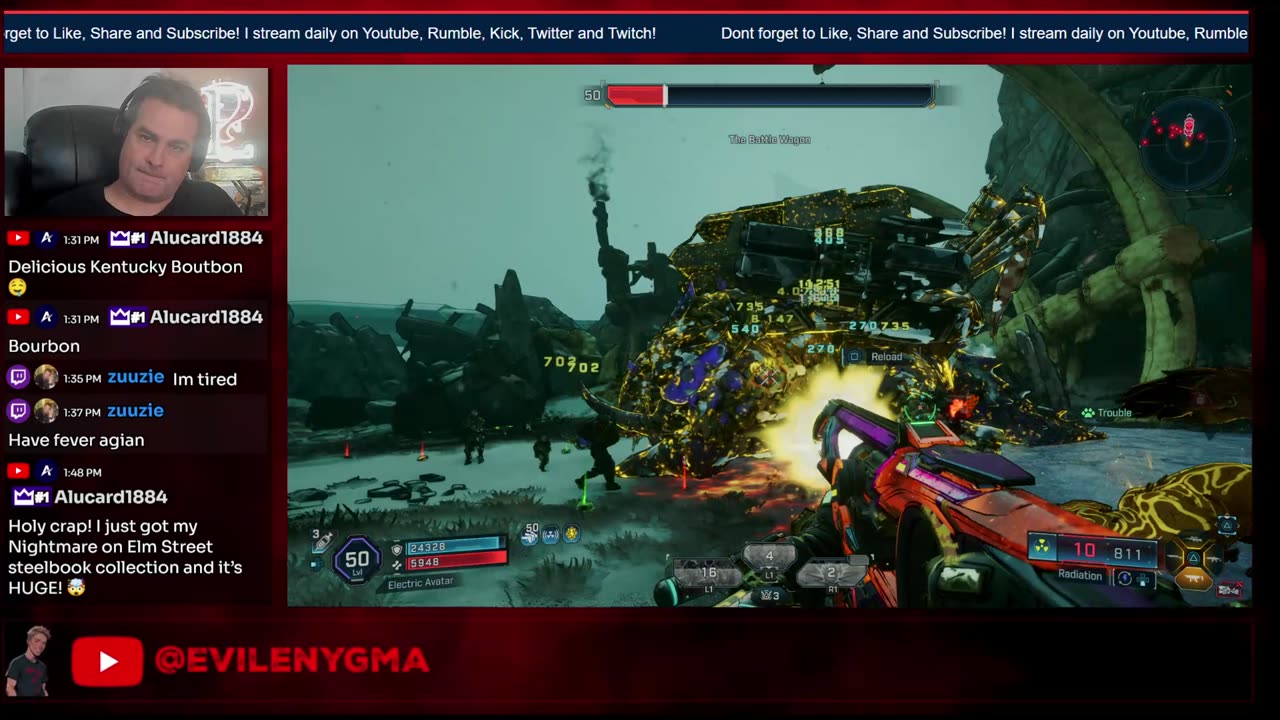Click the 1:48 PM timestamp
Image resolution: width=1280 pixels, height=720 pixels.
tap(82, 472)
